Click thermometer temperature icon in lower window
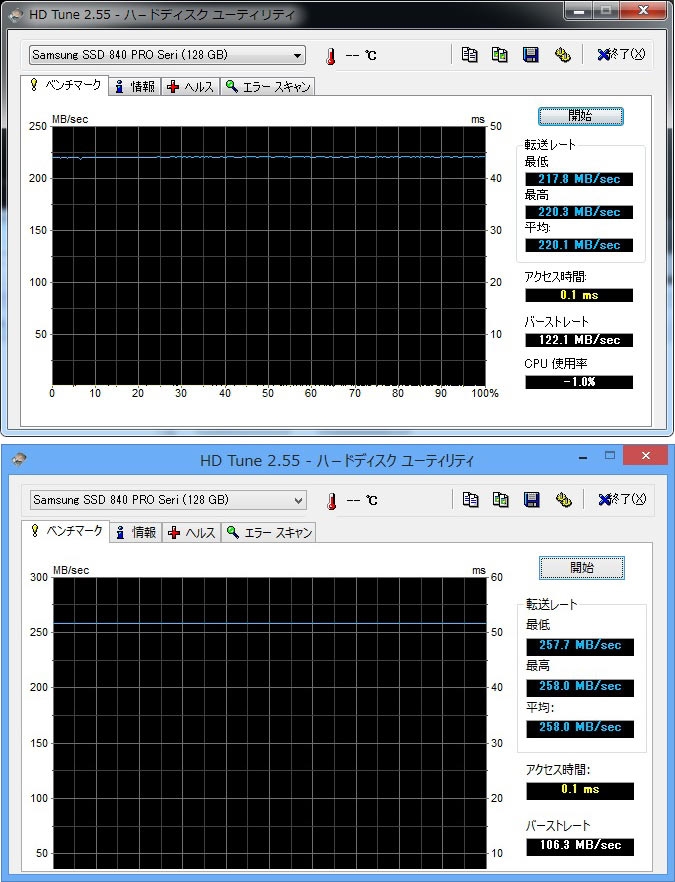The height and width of the screenshot is (882, 675). (x=332, y=501)
